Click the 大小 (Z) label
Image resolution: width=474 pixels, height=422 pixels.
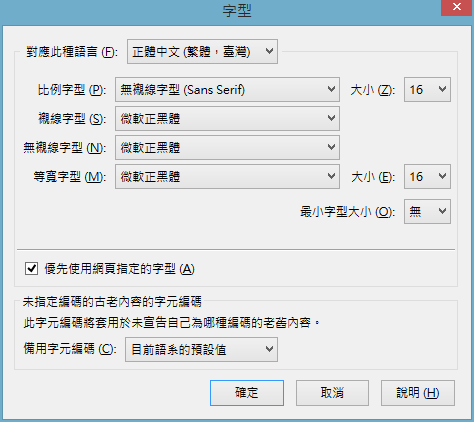[x=373, y=90]
